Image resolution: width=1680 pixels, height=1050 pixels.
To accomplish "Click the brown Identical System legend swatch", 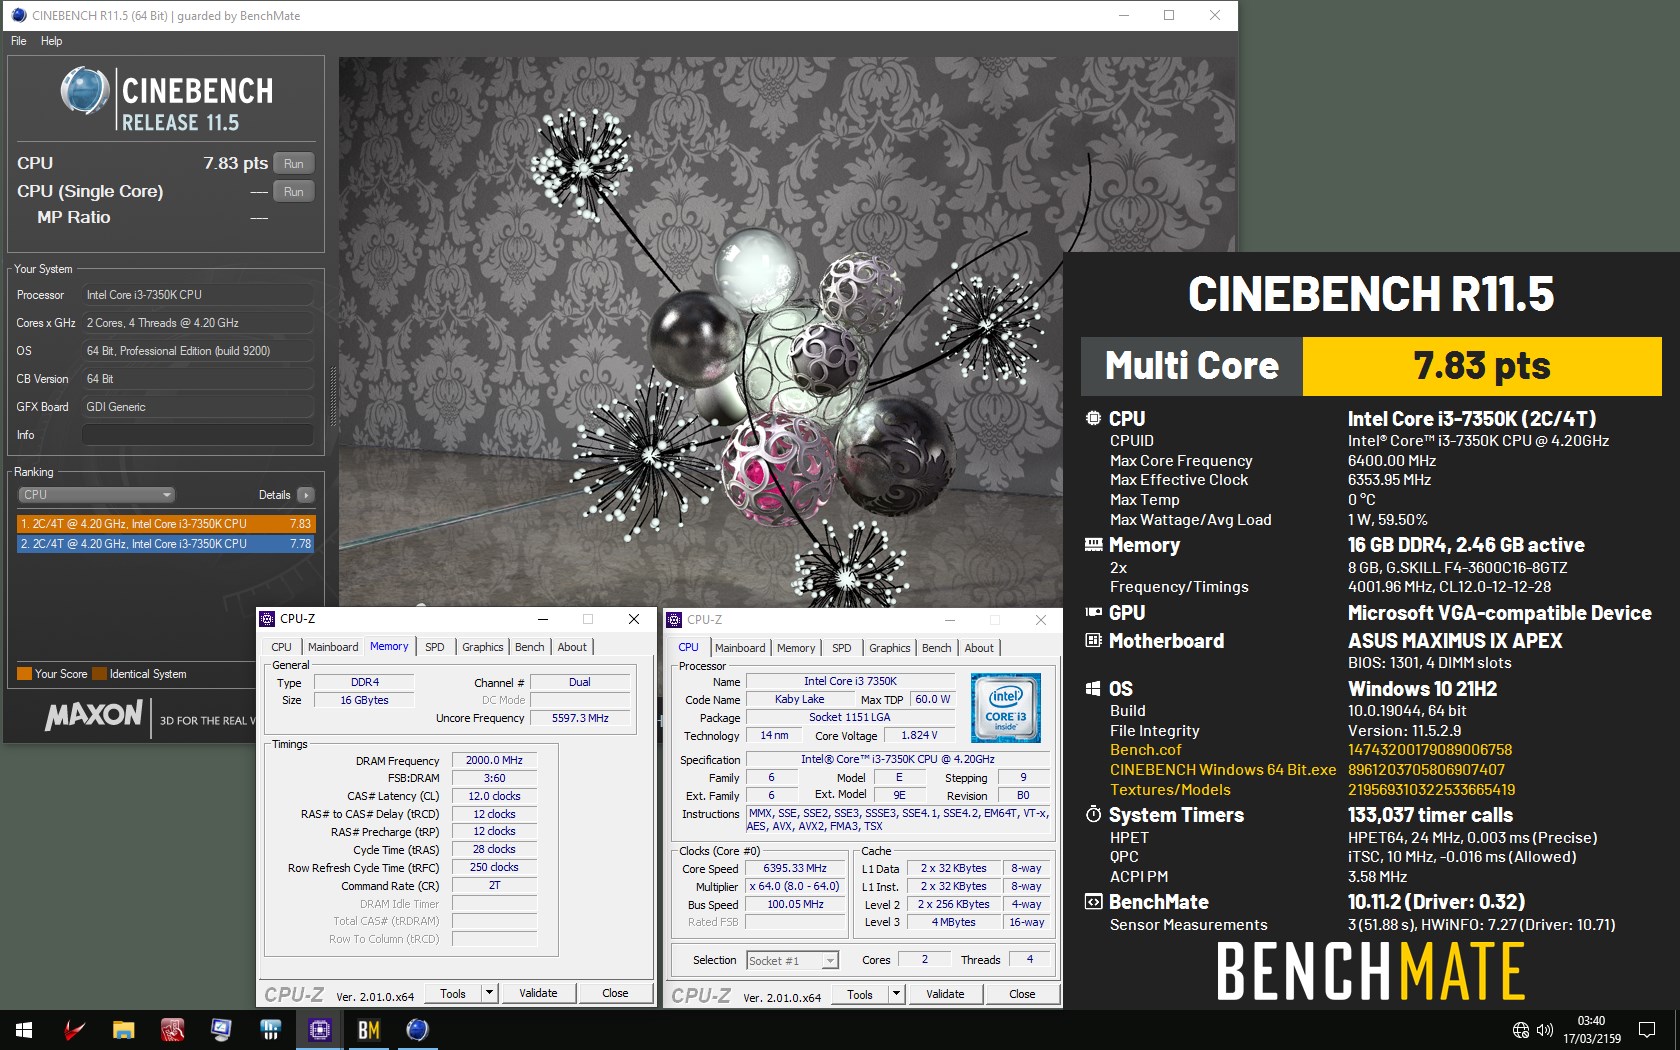I will pyautogui.click(x=99, y=674).
